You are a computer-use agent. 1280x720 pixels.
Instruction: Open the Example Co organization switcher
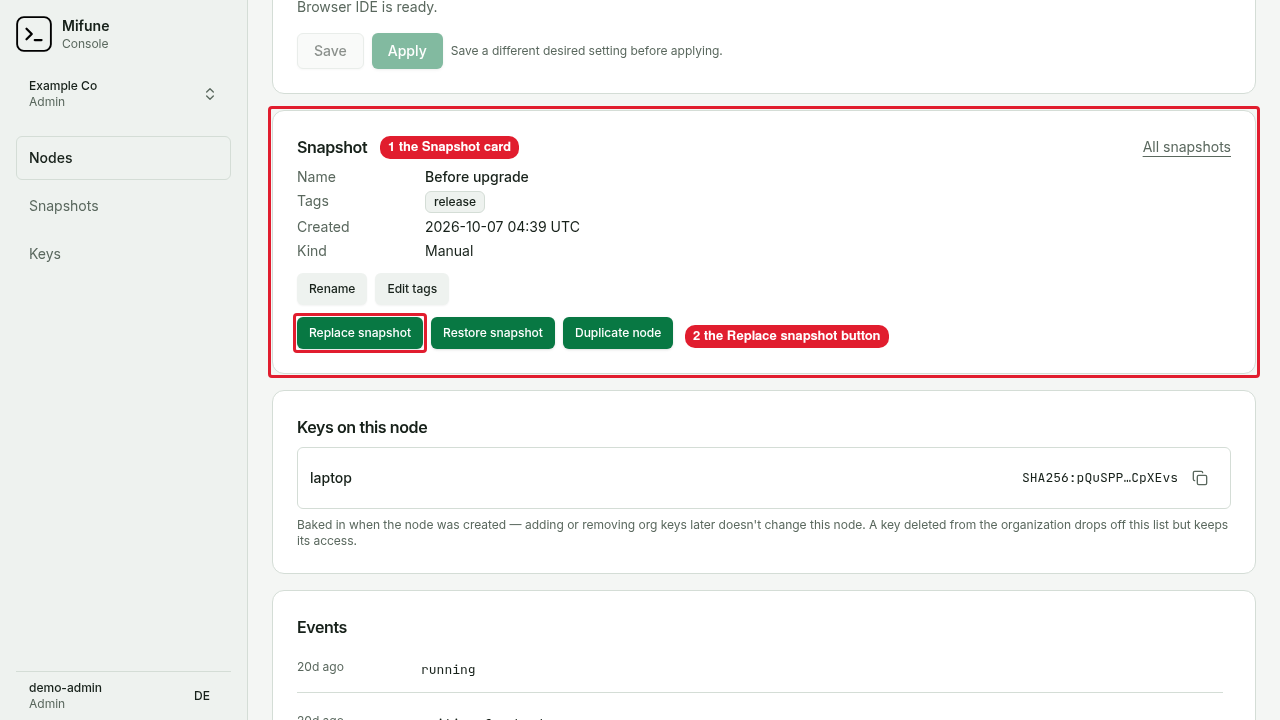[x=123, y=94]
